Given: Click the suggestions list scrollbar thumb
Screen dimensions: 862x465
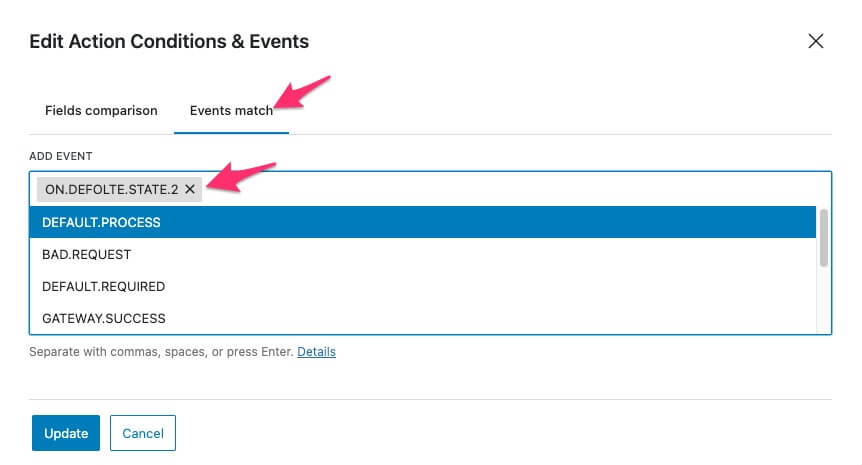Looking at the screenshot, I should pos(824,237).
